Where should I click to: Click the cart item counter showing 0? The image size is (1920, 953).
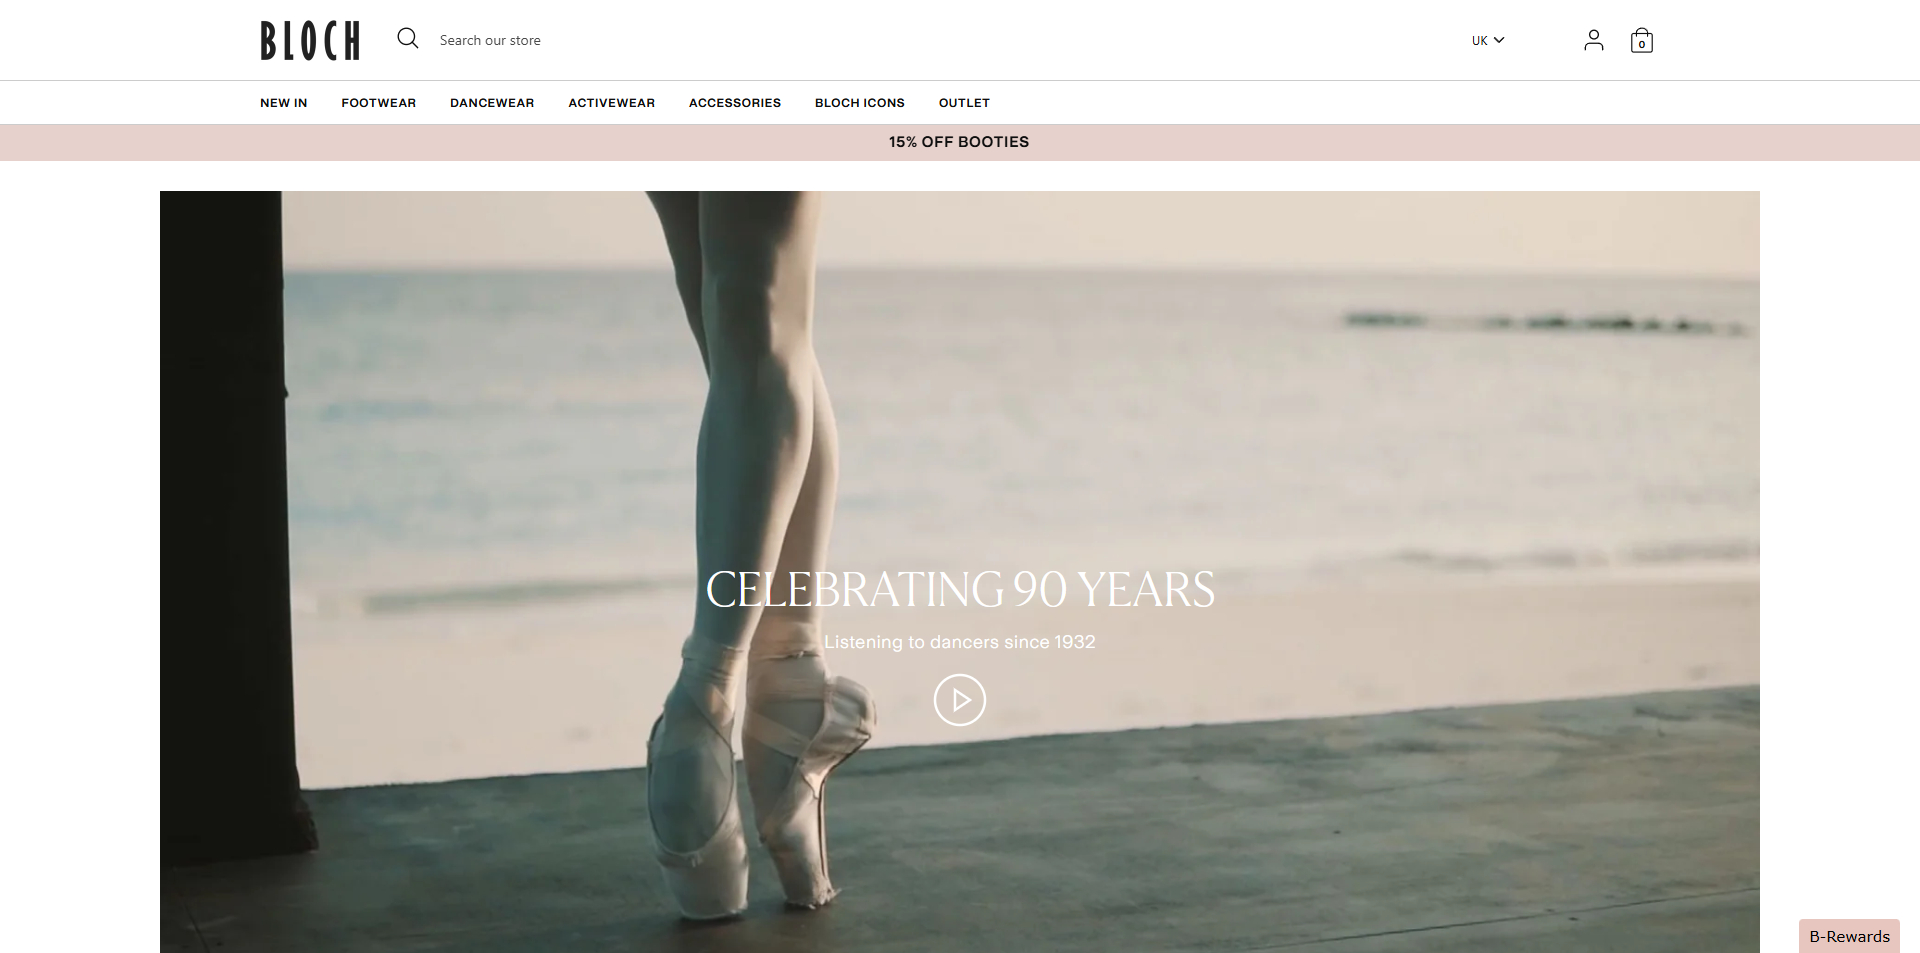(1643, 45)
